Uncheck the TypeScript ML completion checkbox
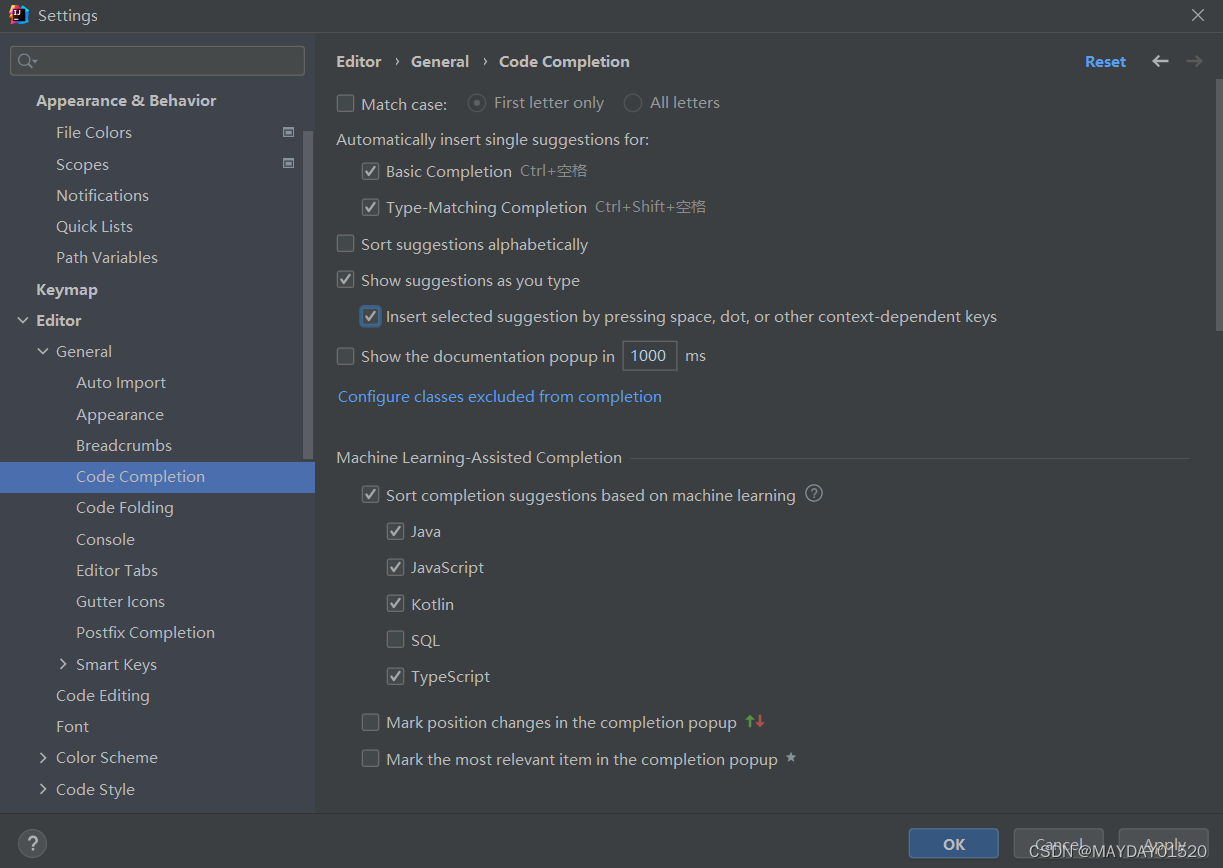The width and height of the screenshot is (1223, 868). coord(396,676)
